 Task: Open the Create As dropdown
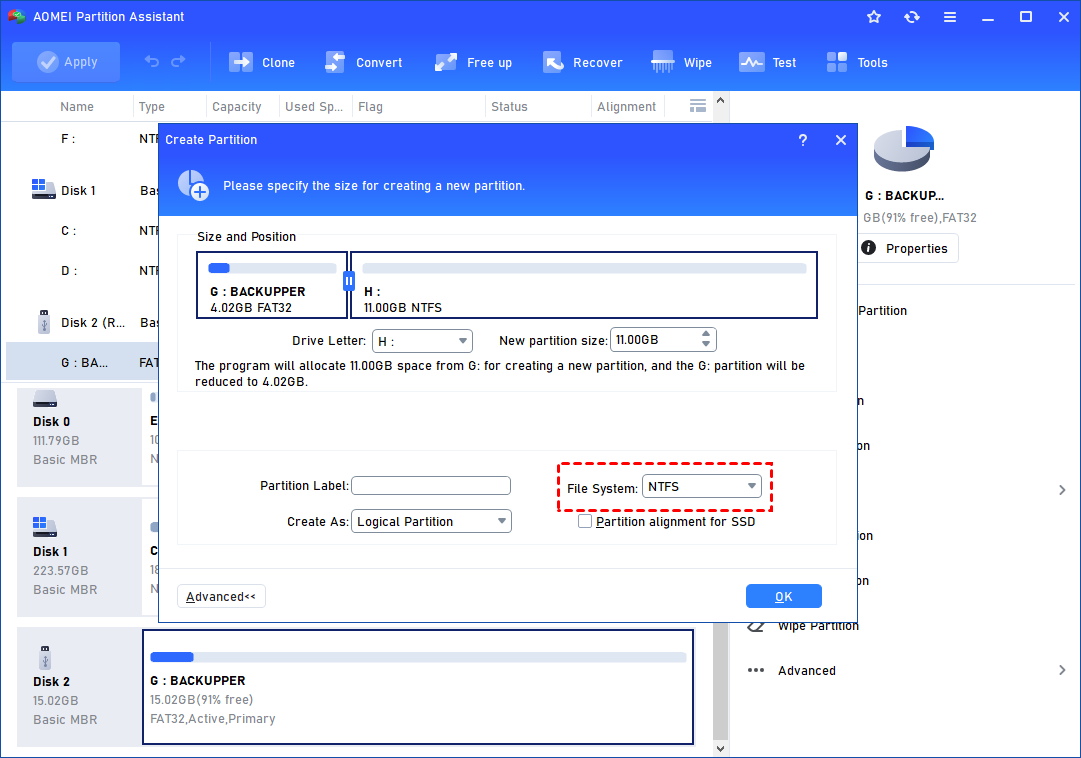432,521
